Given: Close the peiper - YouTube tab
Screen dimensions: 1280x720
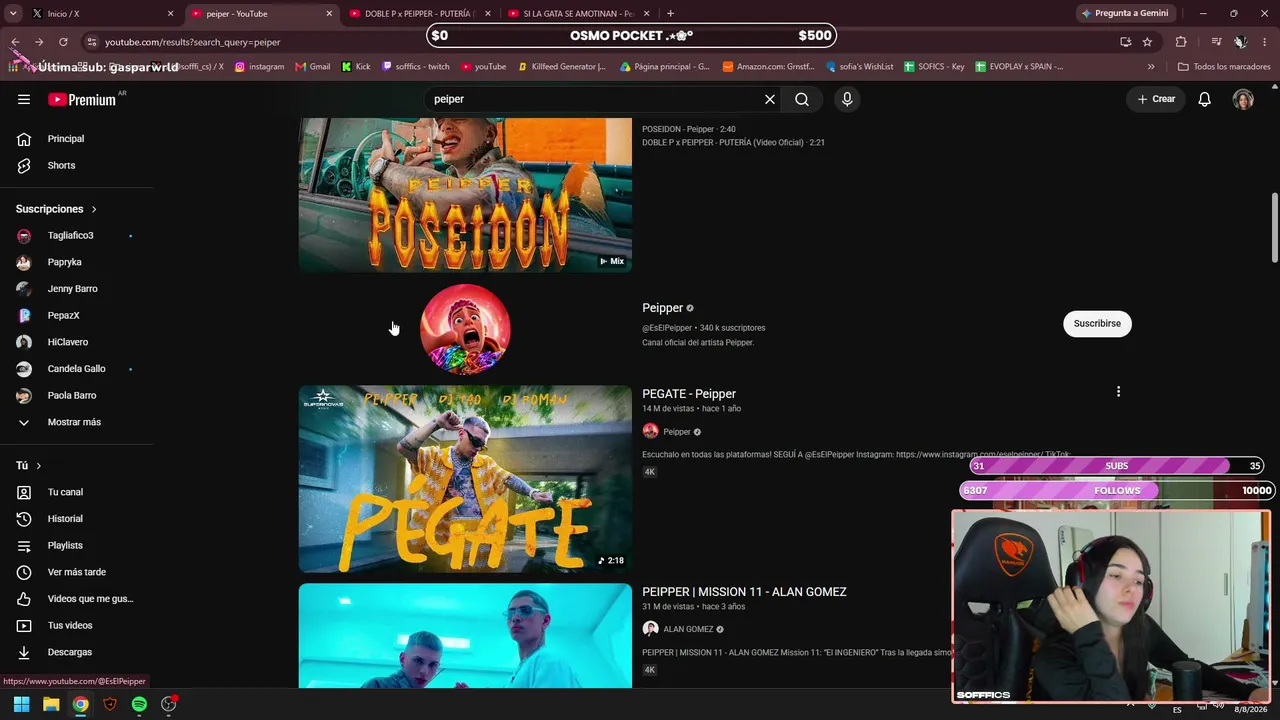Looking at the screenshot, I should (x=329, y=14).
